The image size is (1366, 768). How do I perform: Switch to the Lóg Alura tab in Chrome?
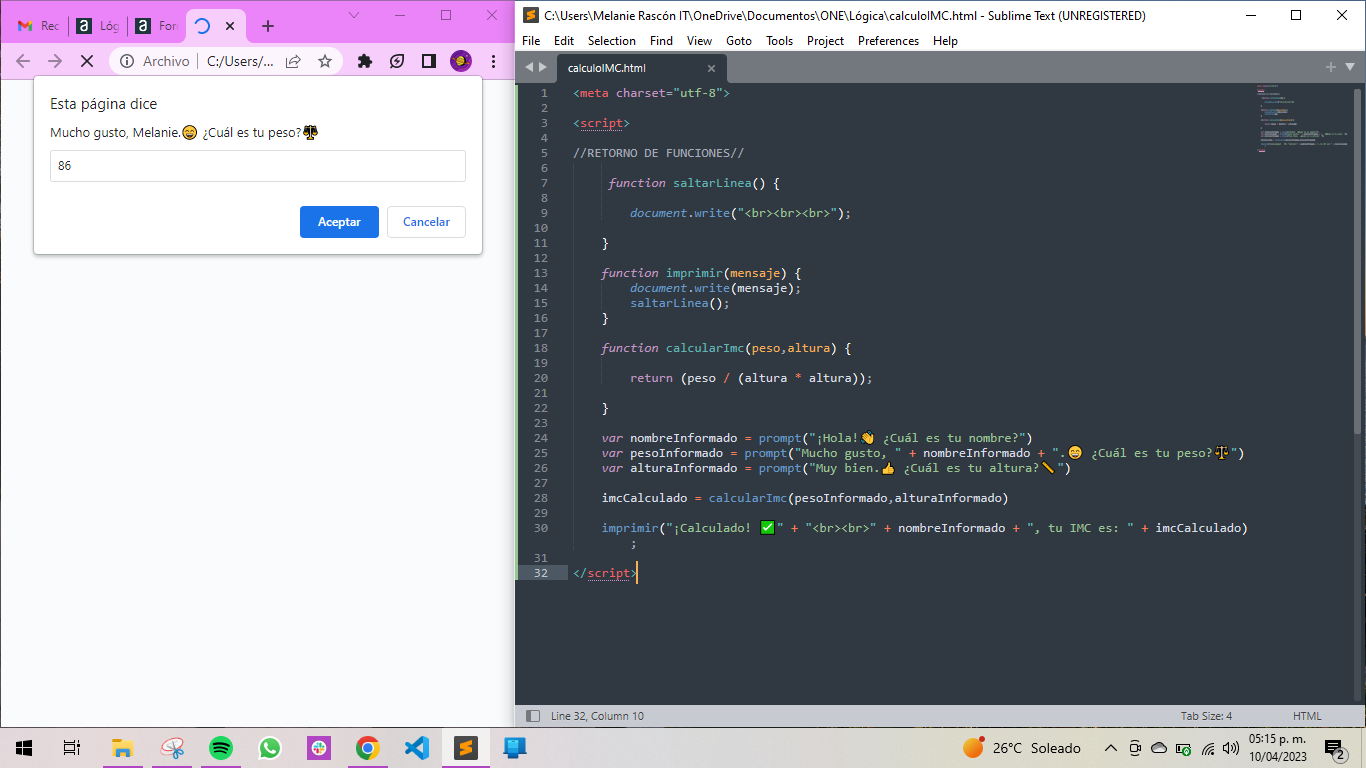point(98,26)
